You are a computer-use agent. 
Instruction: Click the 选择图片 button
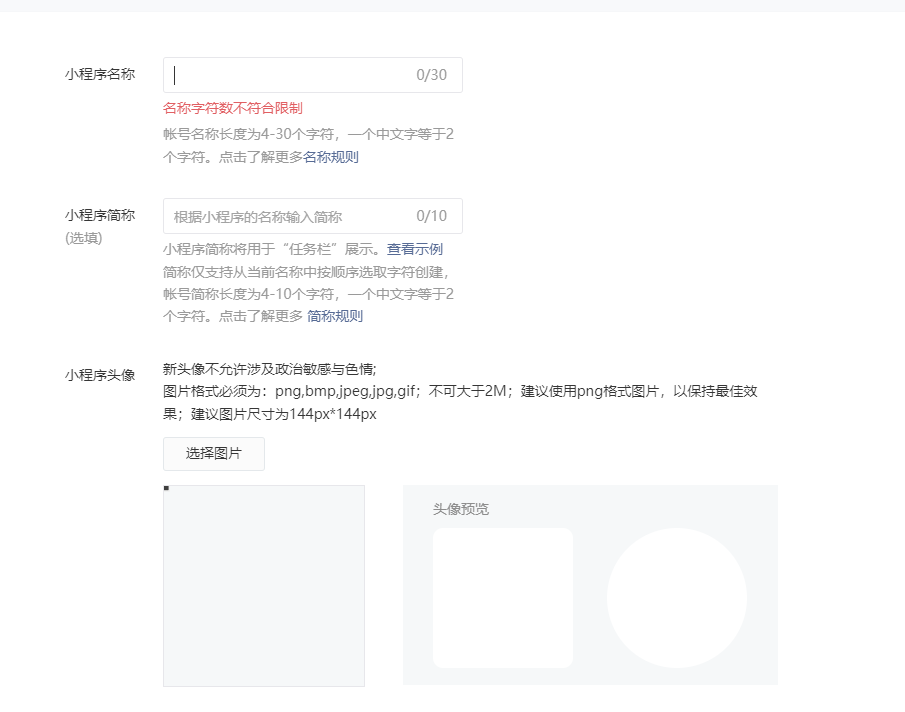[214, 454]
